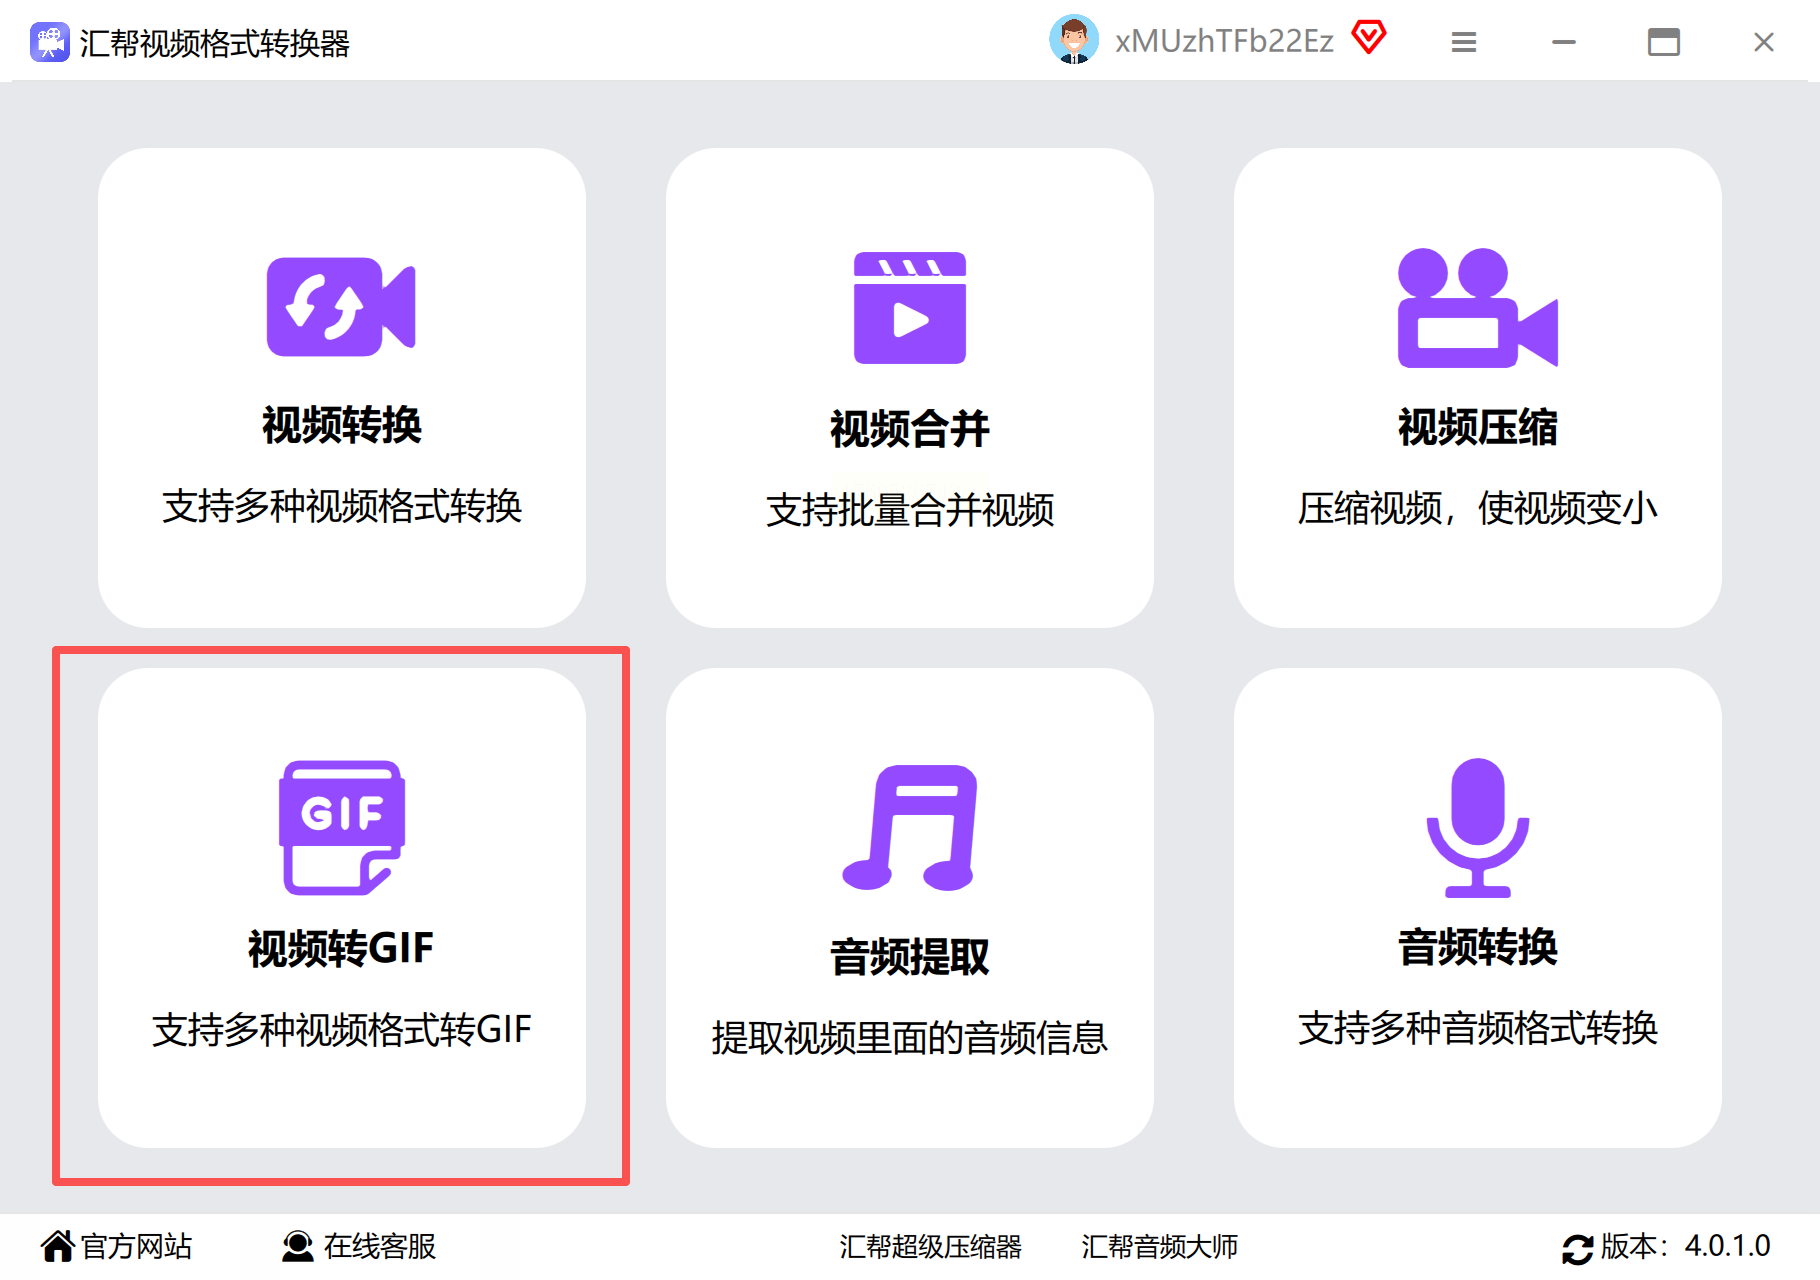This screenshot has height=1280, width=1820.
Task: Minimize the converter window
Action: click(1564, 42)
